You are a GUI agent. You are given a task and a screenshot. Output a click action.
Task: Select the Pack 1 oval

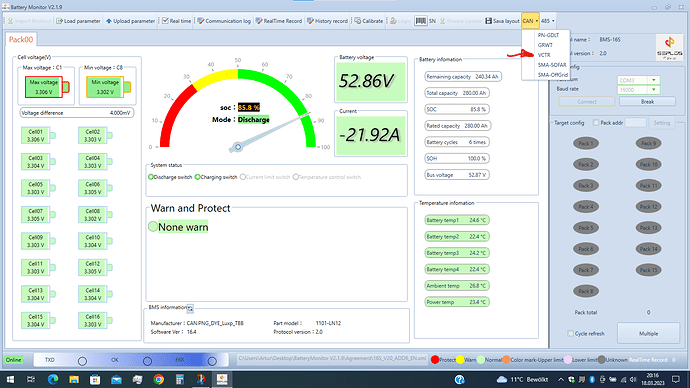(586, 143)
